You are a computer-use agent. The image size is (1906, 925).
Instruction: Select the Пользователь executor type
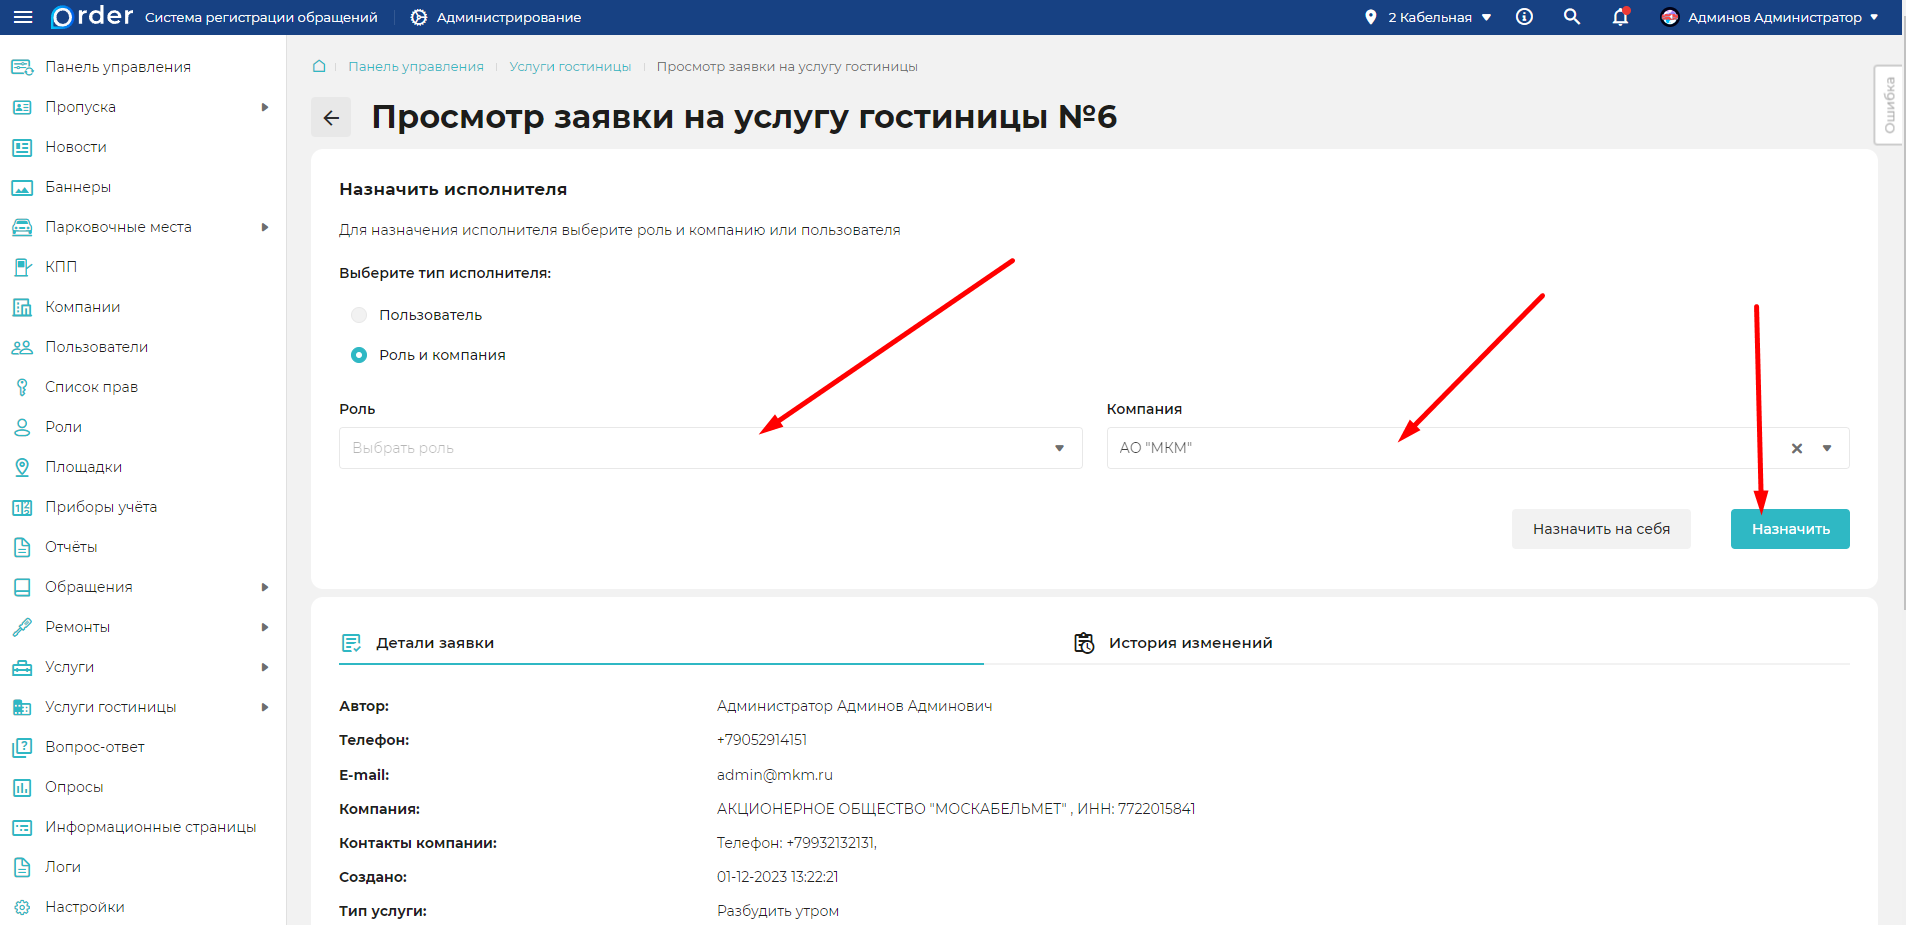358,314
